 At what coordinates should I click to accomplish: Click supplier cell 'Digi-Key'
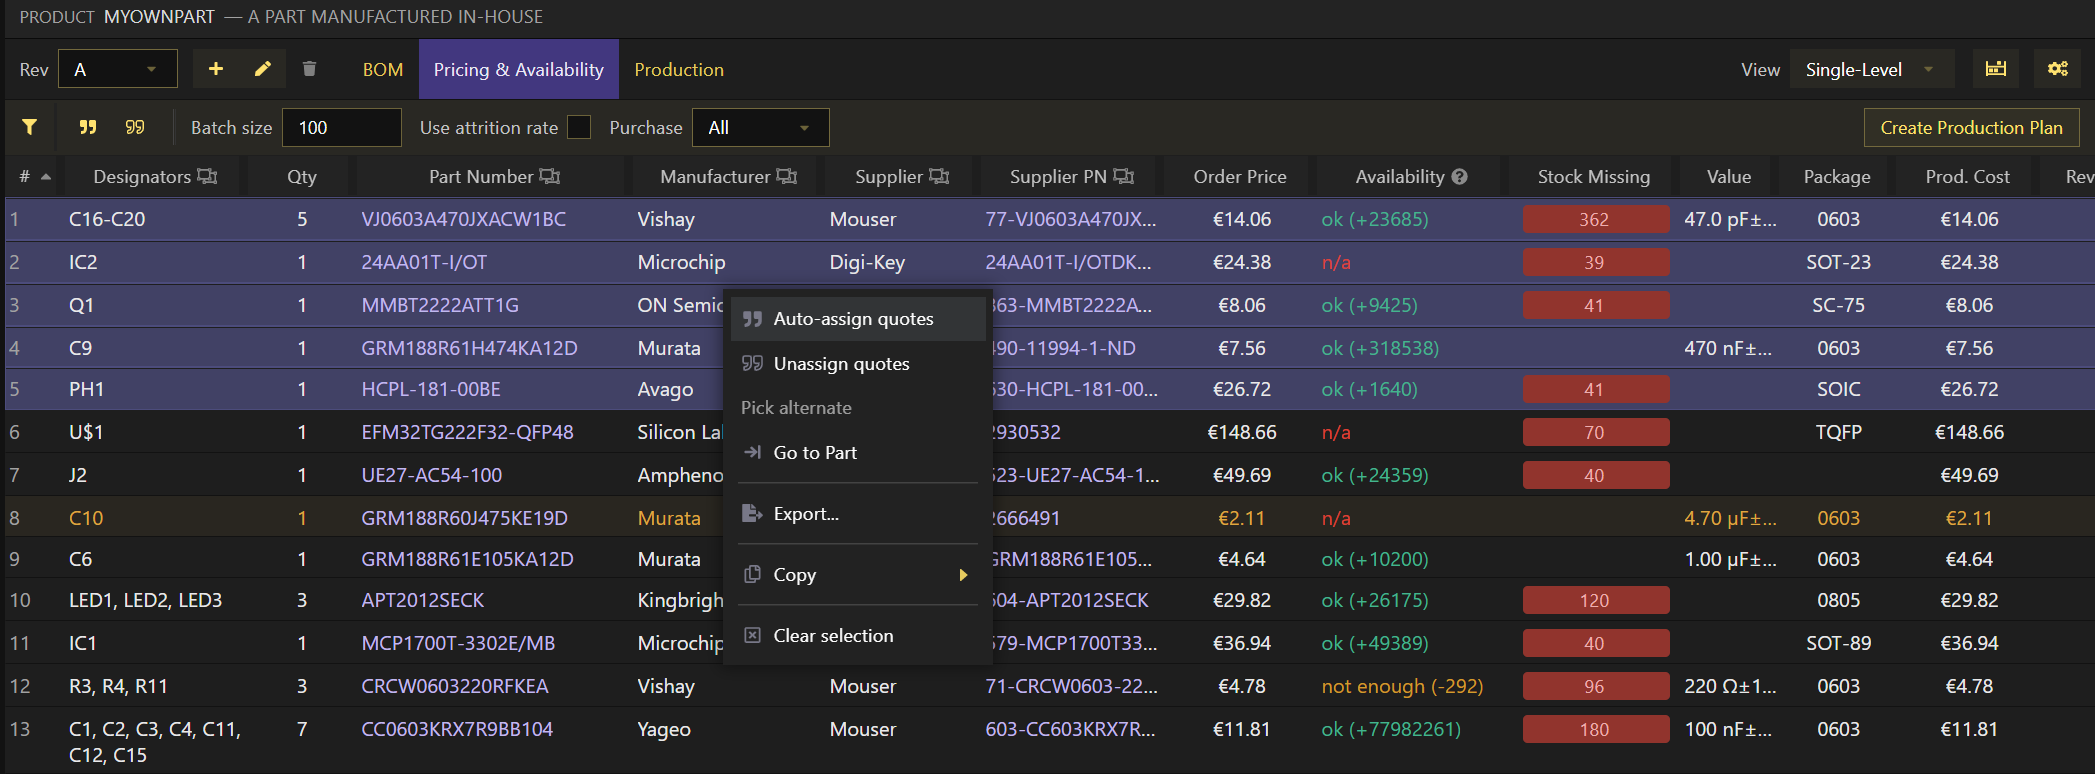click(x=867, y=262)
